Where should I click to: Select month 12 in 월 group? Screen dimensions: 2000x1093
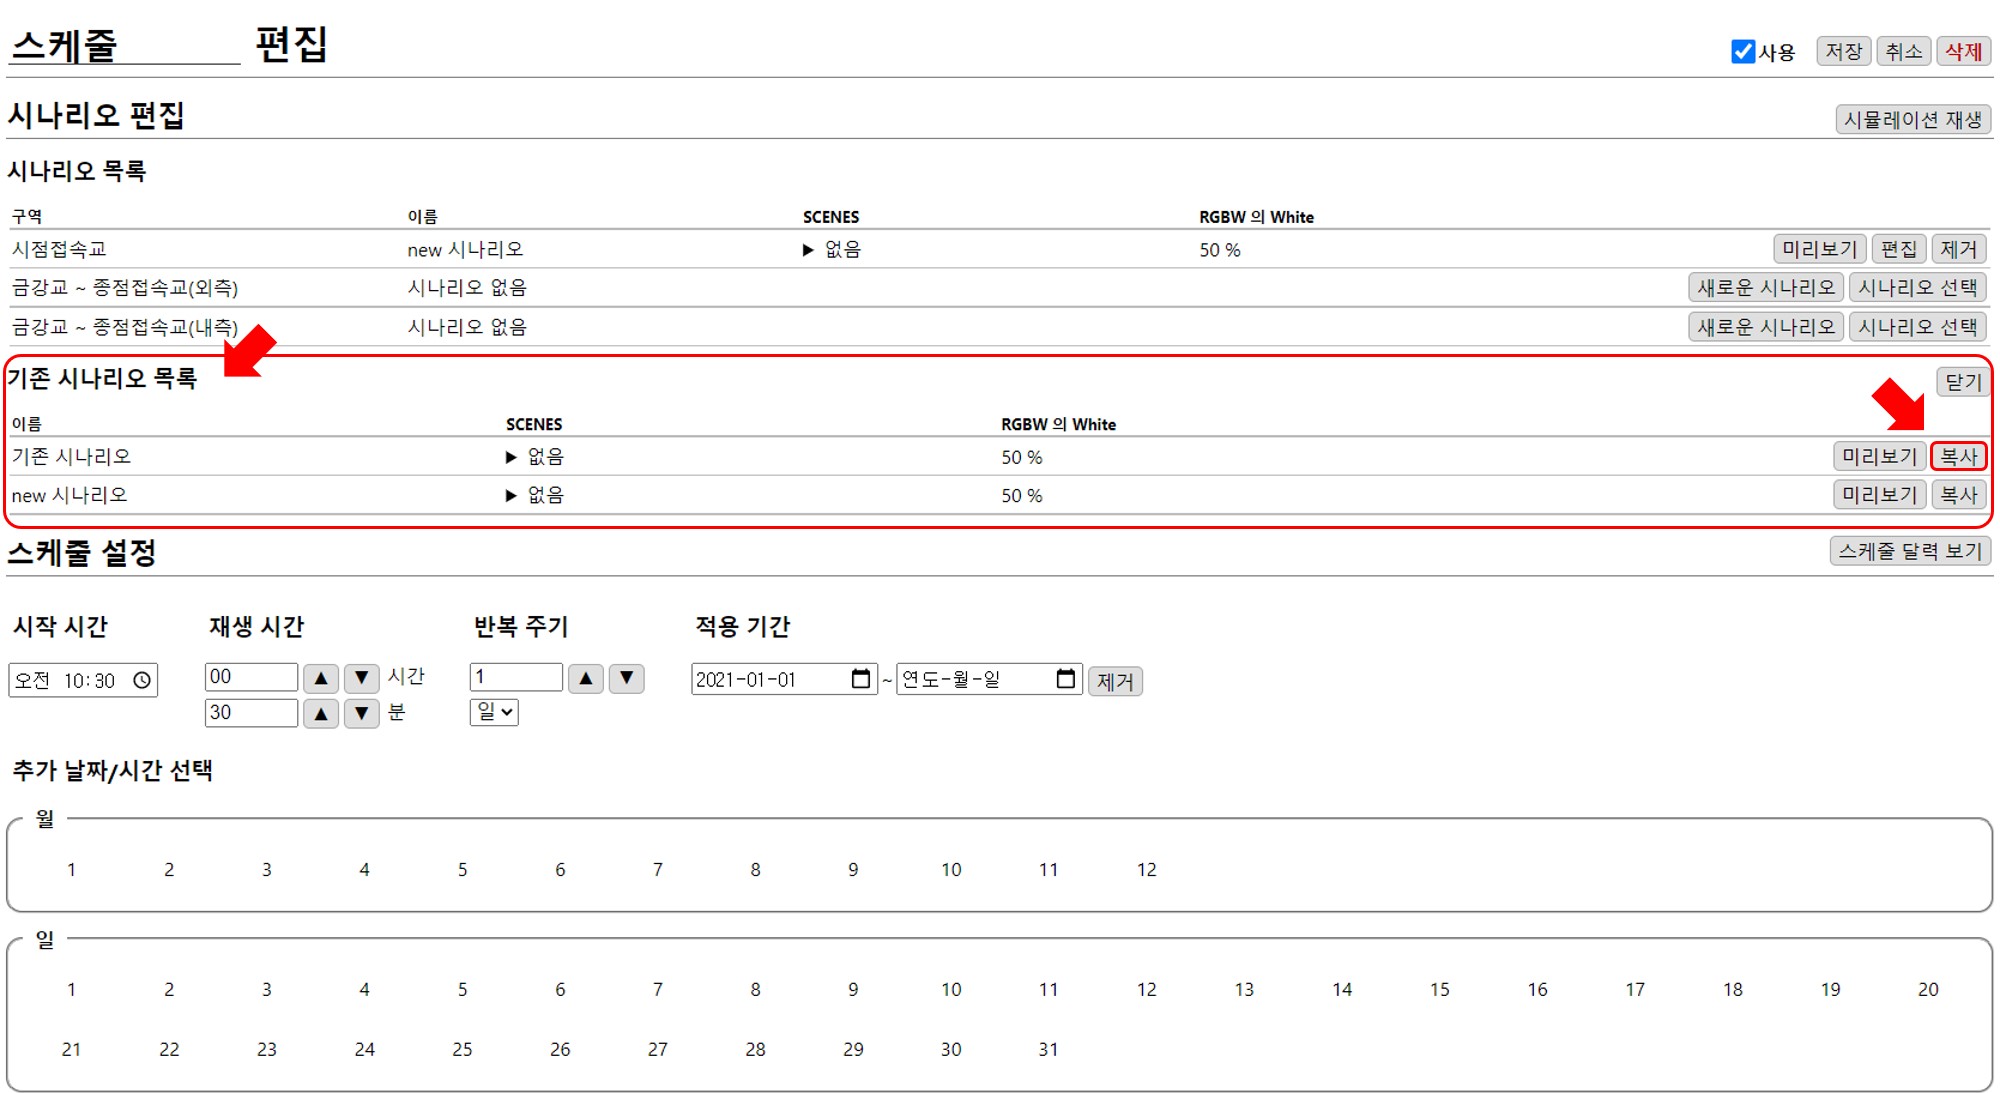1146,870
